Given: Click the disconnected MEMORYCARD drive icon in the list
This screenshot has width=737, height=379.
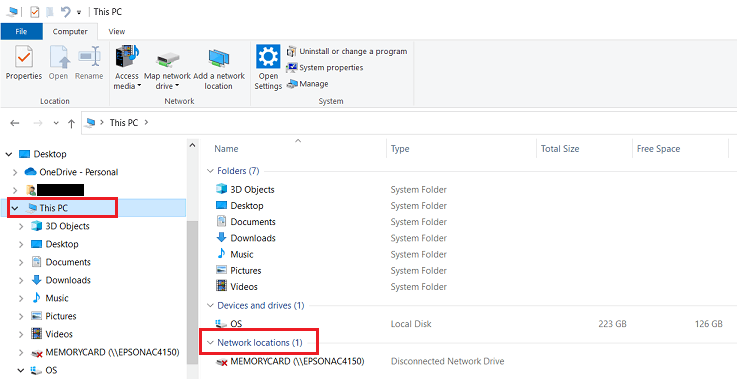Looking at the screenshot, I should (x=222, y=362).
